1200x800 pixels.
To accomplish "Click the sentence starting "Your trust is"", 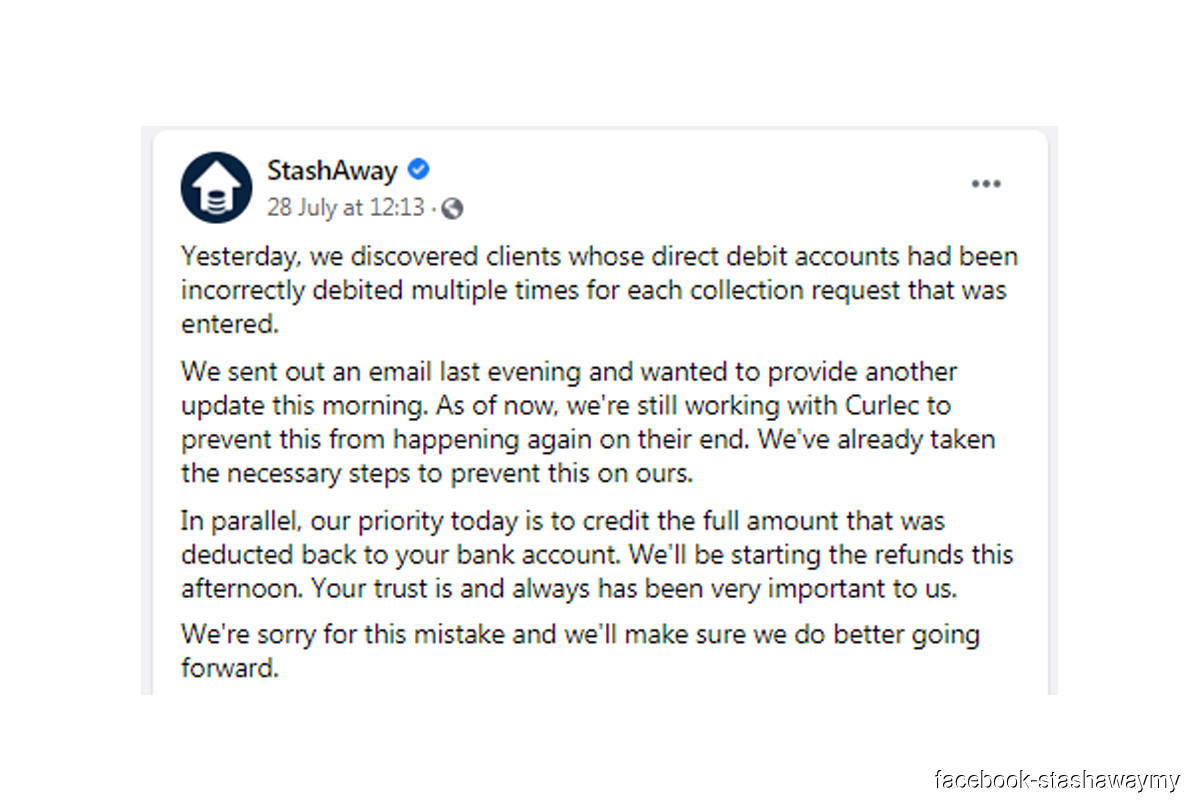I will click(x=634, y=589).
